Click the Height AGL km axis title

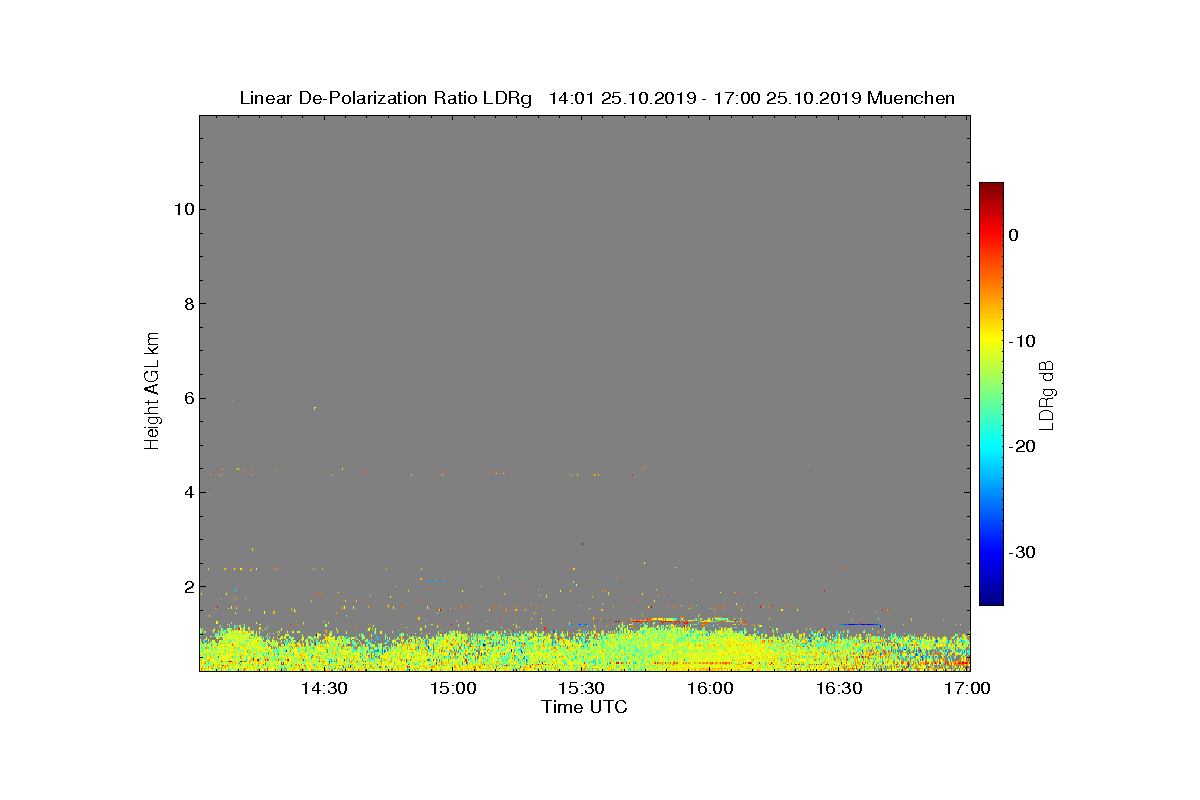(152, 391)
